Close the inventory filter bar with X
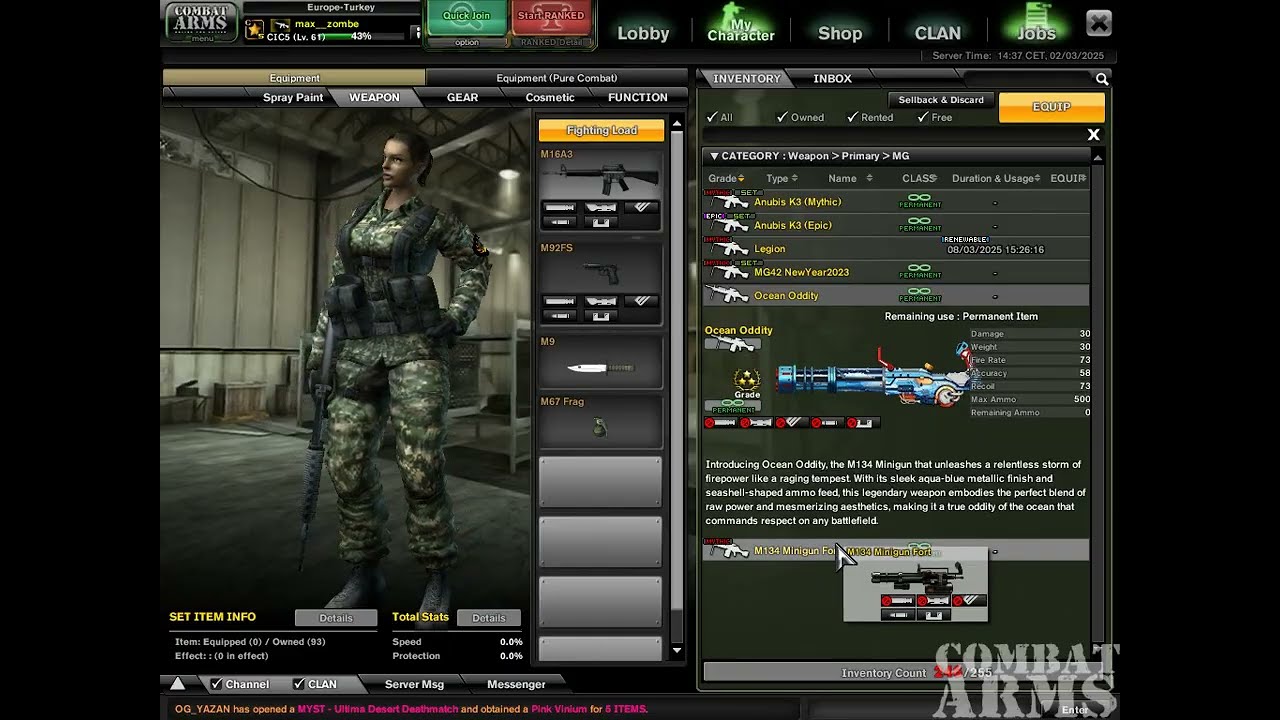1280x720 pixels. tap(1093, 135)
